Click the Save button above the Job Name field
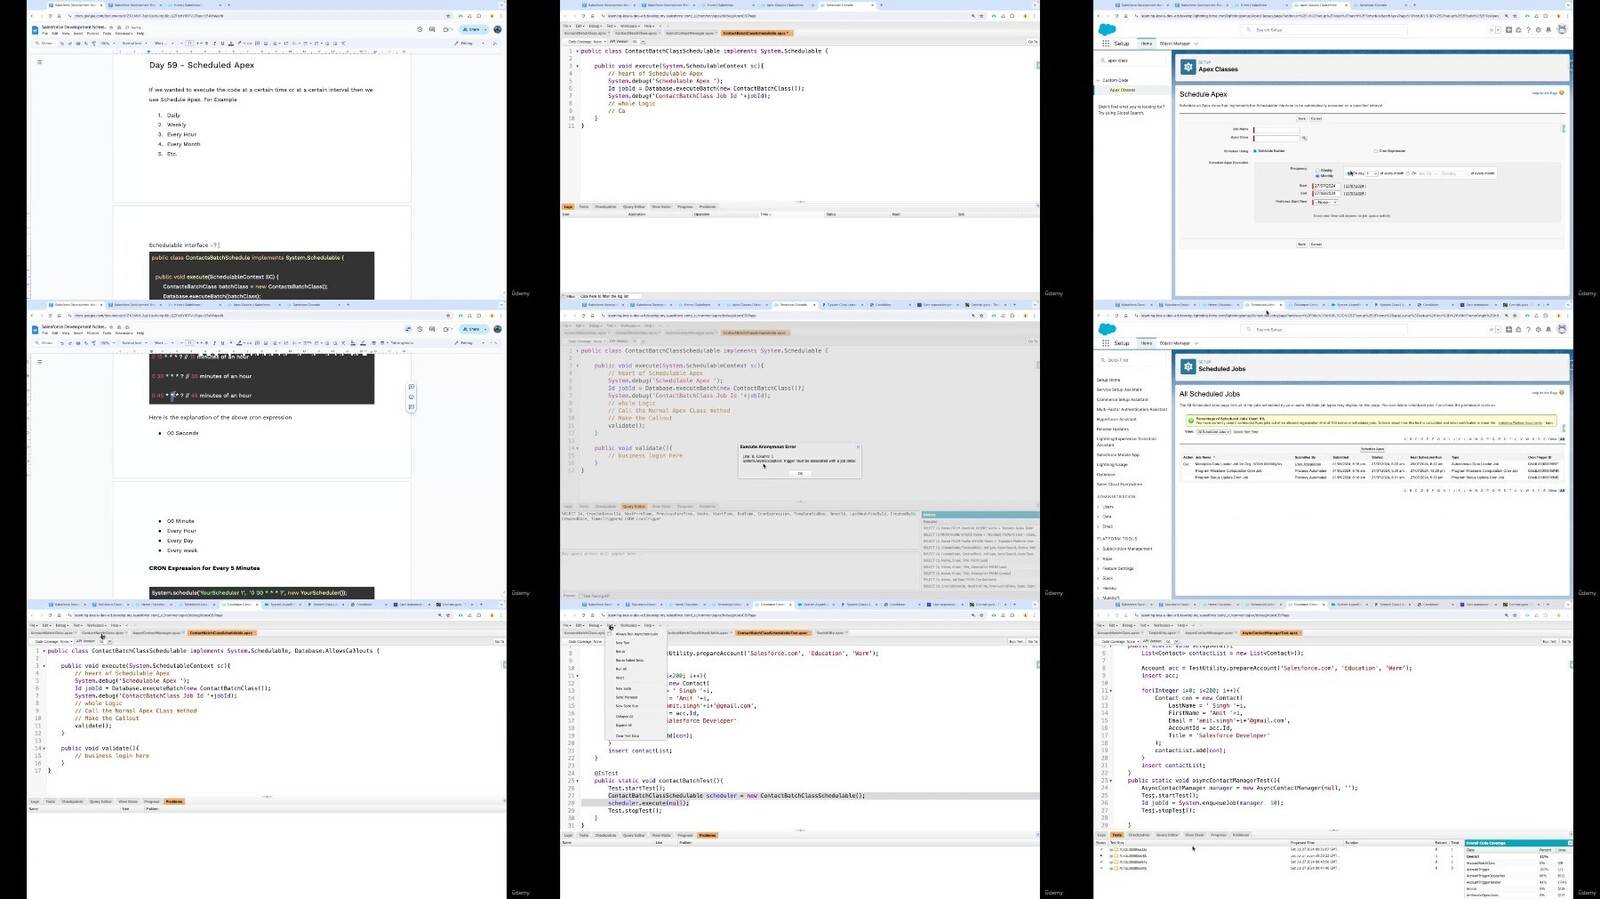Image resolution: width=1600 pixels, height=899 pixels. (x=1301, y=119)
